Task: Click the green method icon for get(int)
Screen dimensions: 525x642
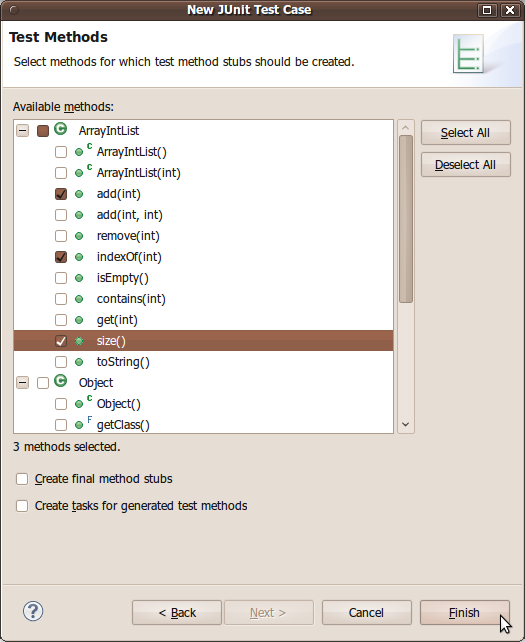Action: pyautogui.click(x=79, y=320)
